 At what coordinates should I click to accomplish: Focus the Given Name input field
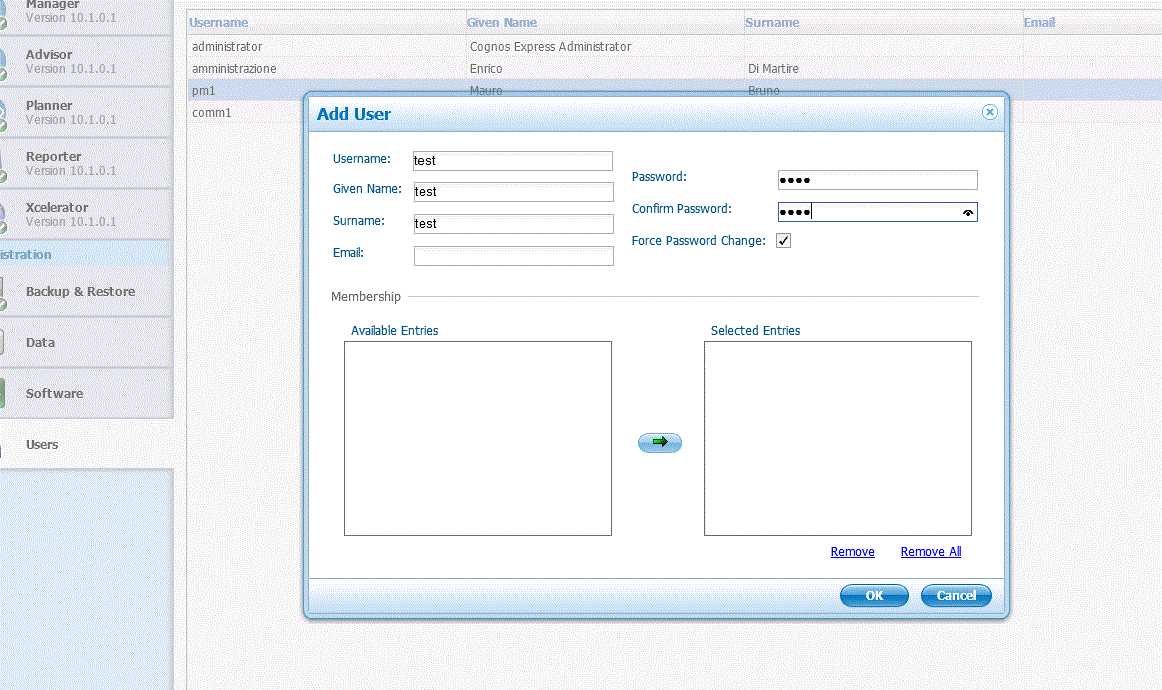click(514, 192)
